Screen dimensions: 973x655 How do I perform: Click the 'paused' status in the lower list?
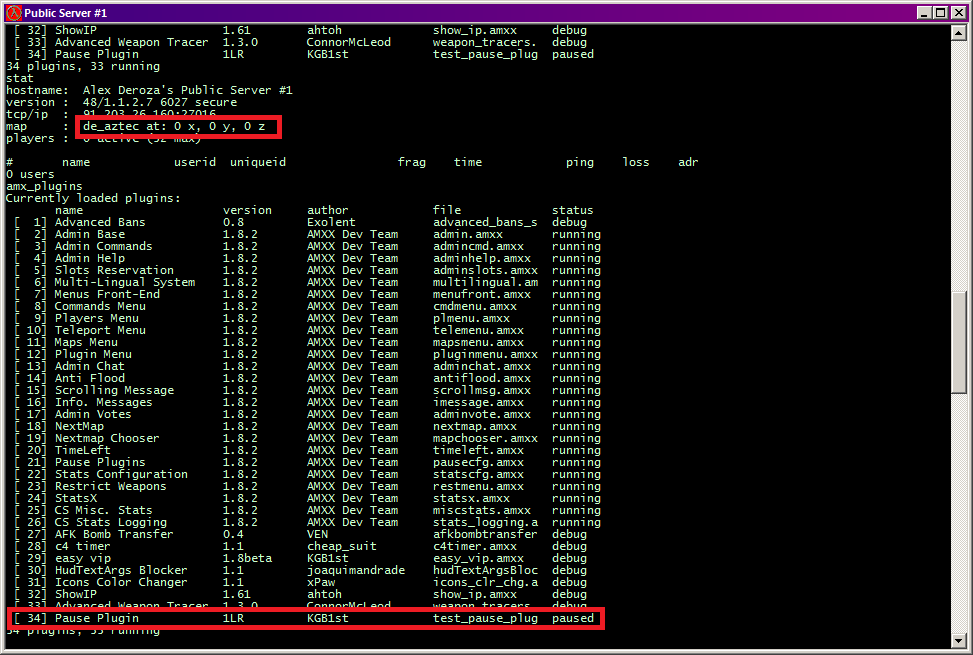pos(573,618)
